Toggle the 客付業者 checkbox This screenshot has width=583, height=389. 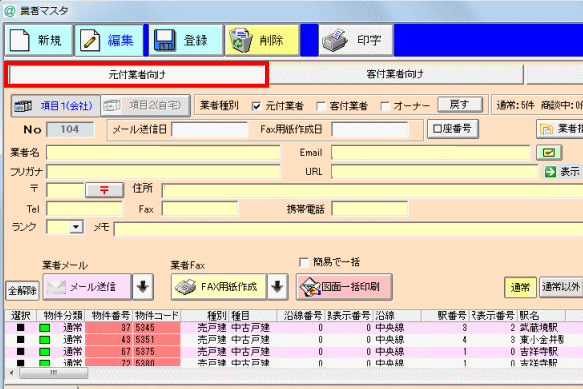321,106
